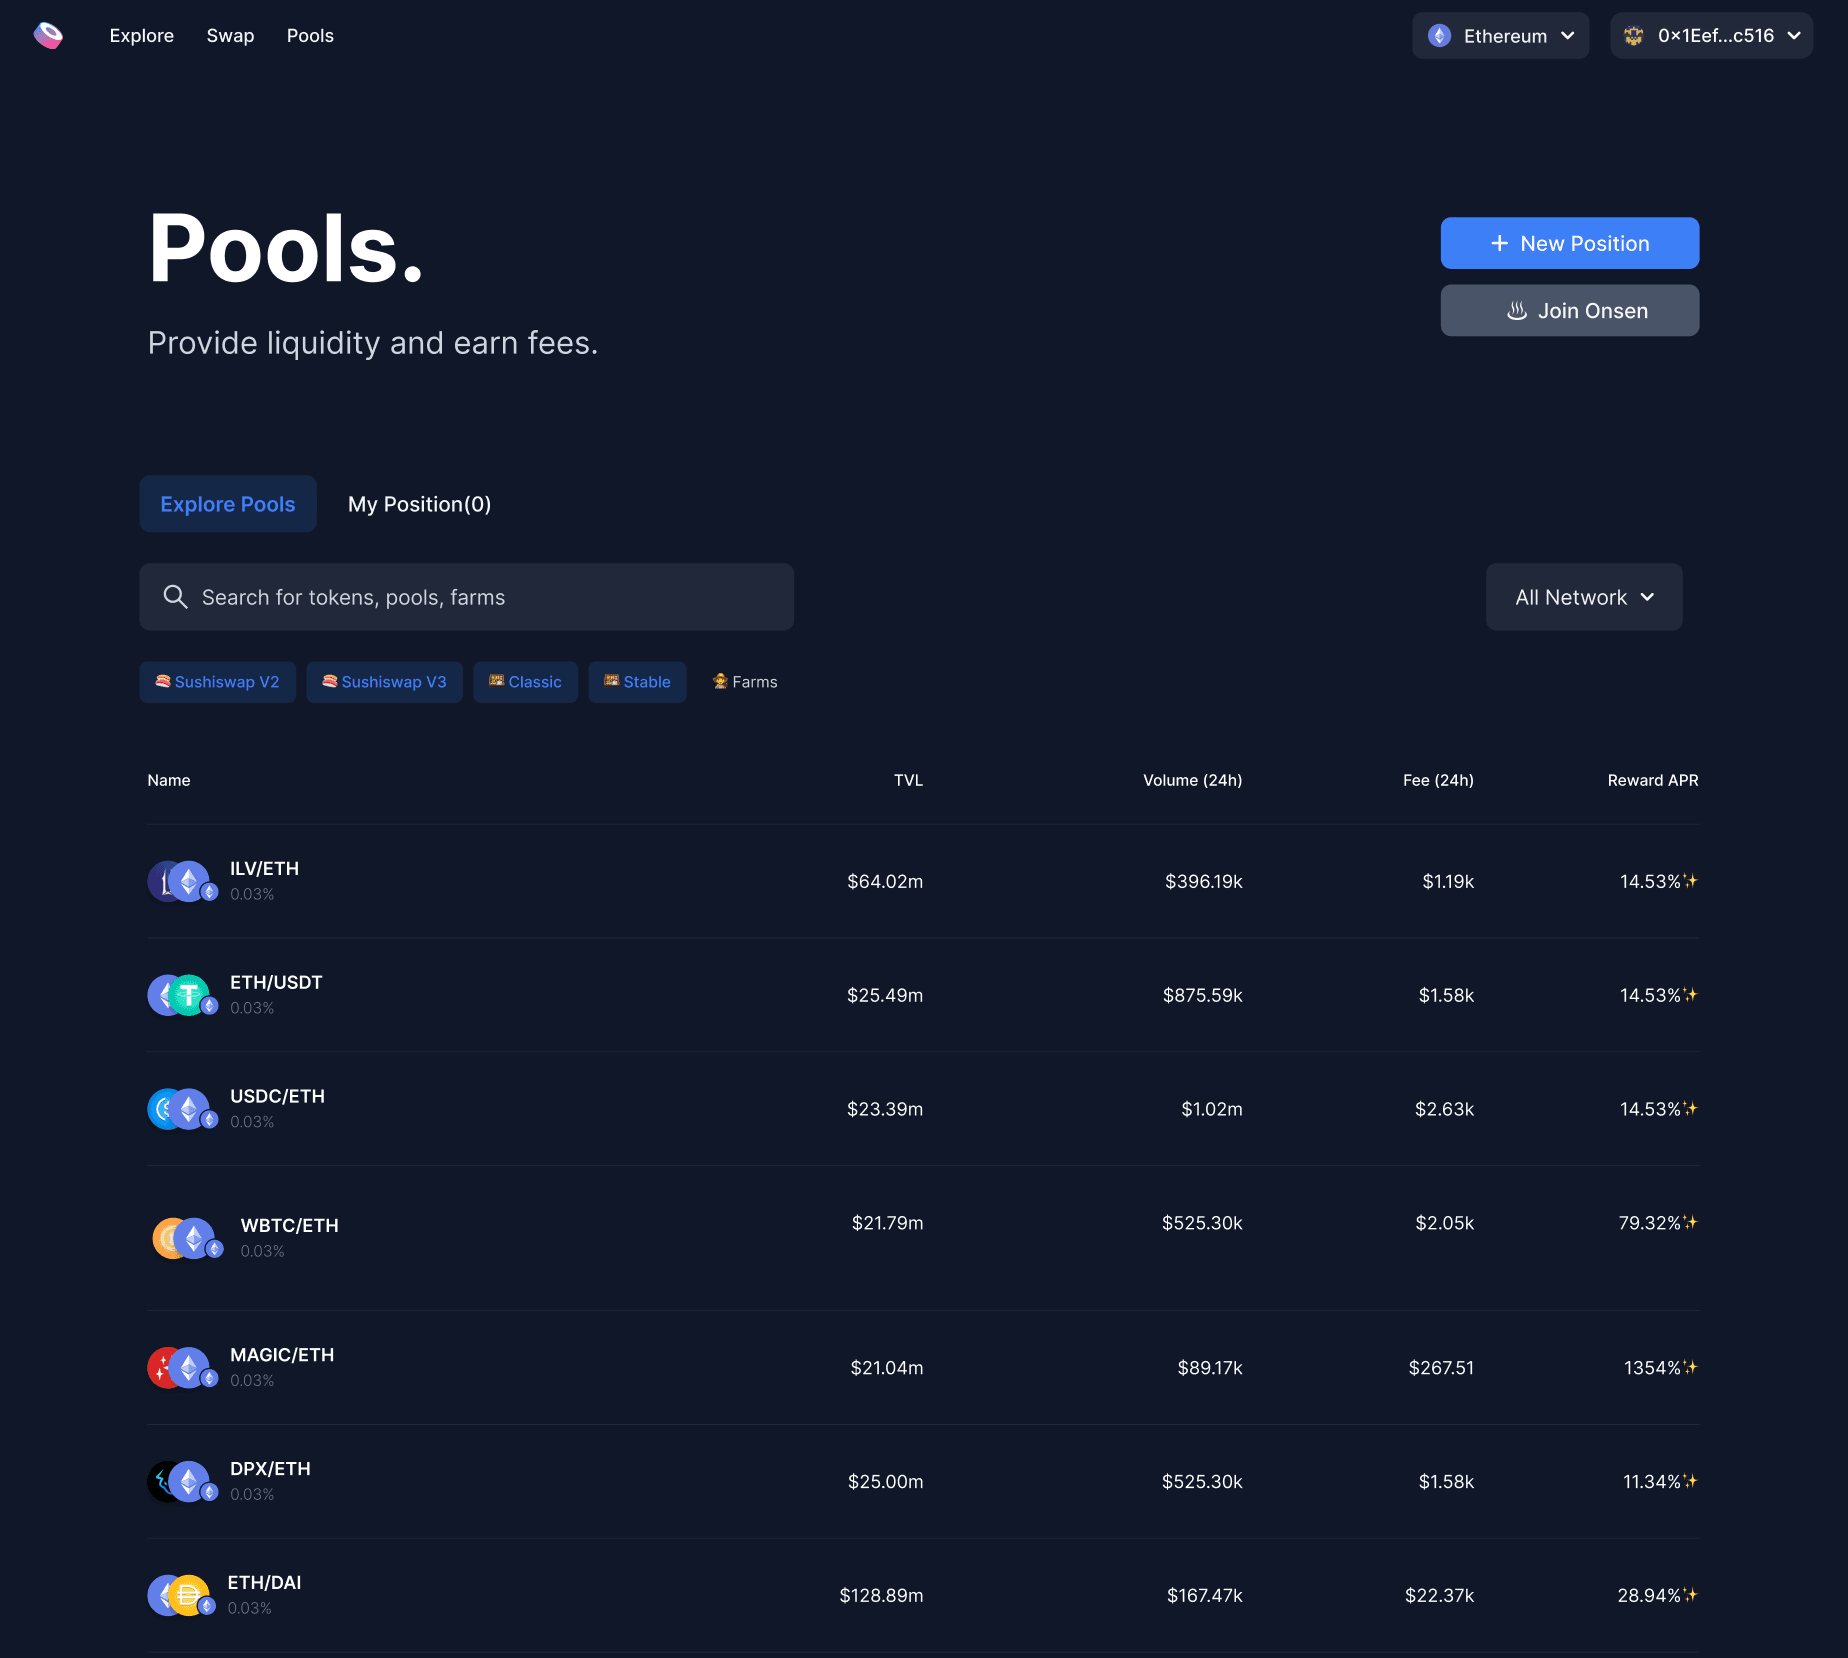Click the $1.02m volume value
The width and height of the screenshot is (1848, 1658).
[1211, 1109]
